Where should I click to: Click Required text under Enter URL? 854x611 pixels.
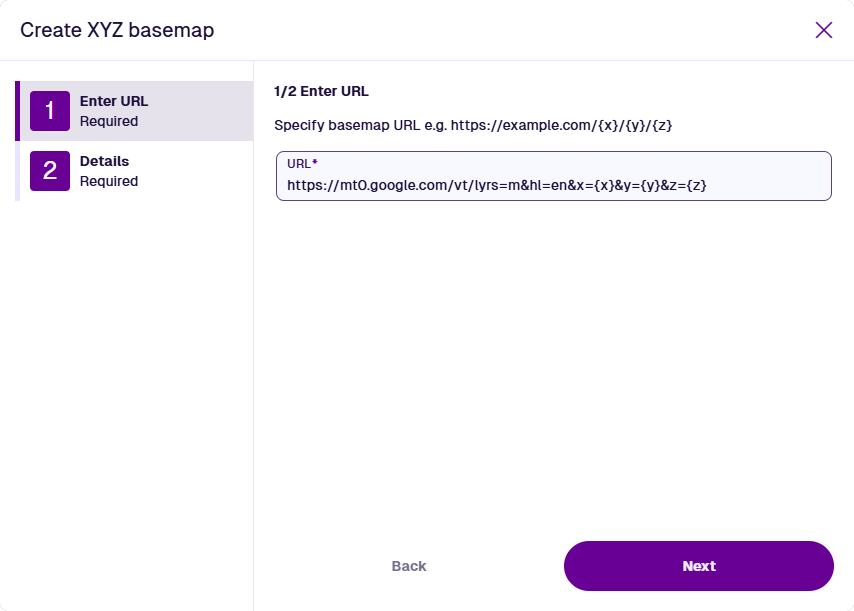pyautogui.click(x=109, y=122)
